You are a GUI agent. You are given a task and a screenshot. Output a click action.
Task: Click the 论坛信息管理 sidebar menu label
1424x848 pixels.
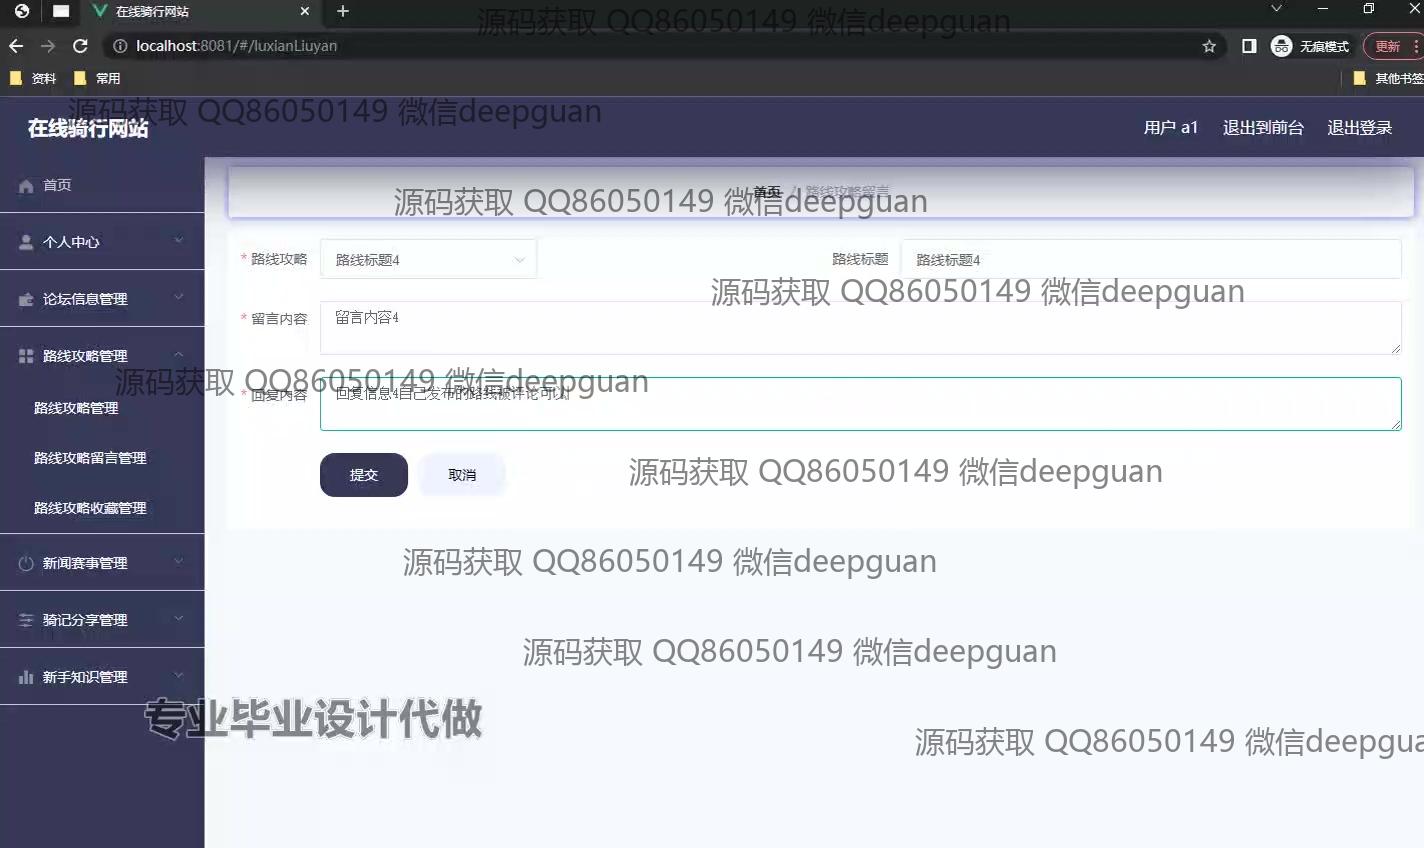pos(85,299)
